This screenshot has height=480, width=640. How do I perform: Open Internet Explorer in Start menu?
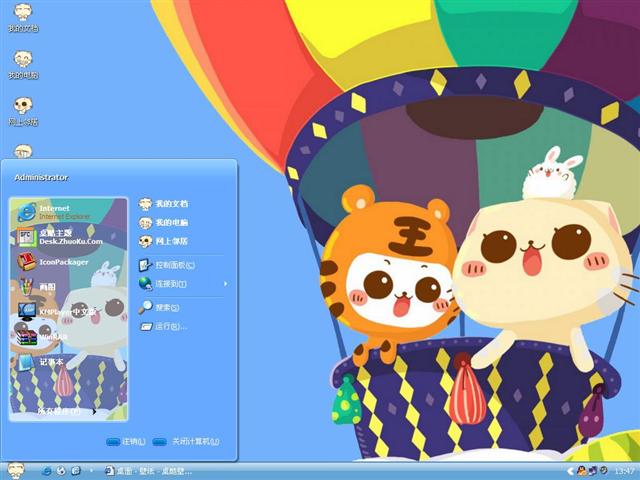point(69,212)
